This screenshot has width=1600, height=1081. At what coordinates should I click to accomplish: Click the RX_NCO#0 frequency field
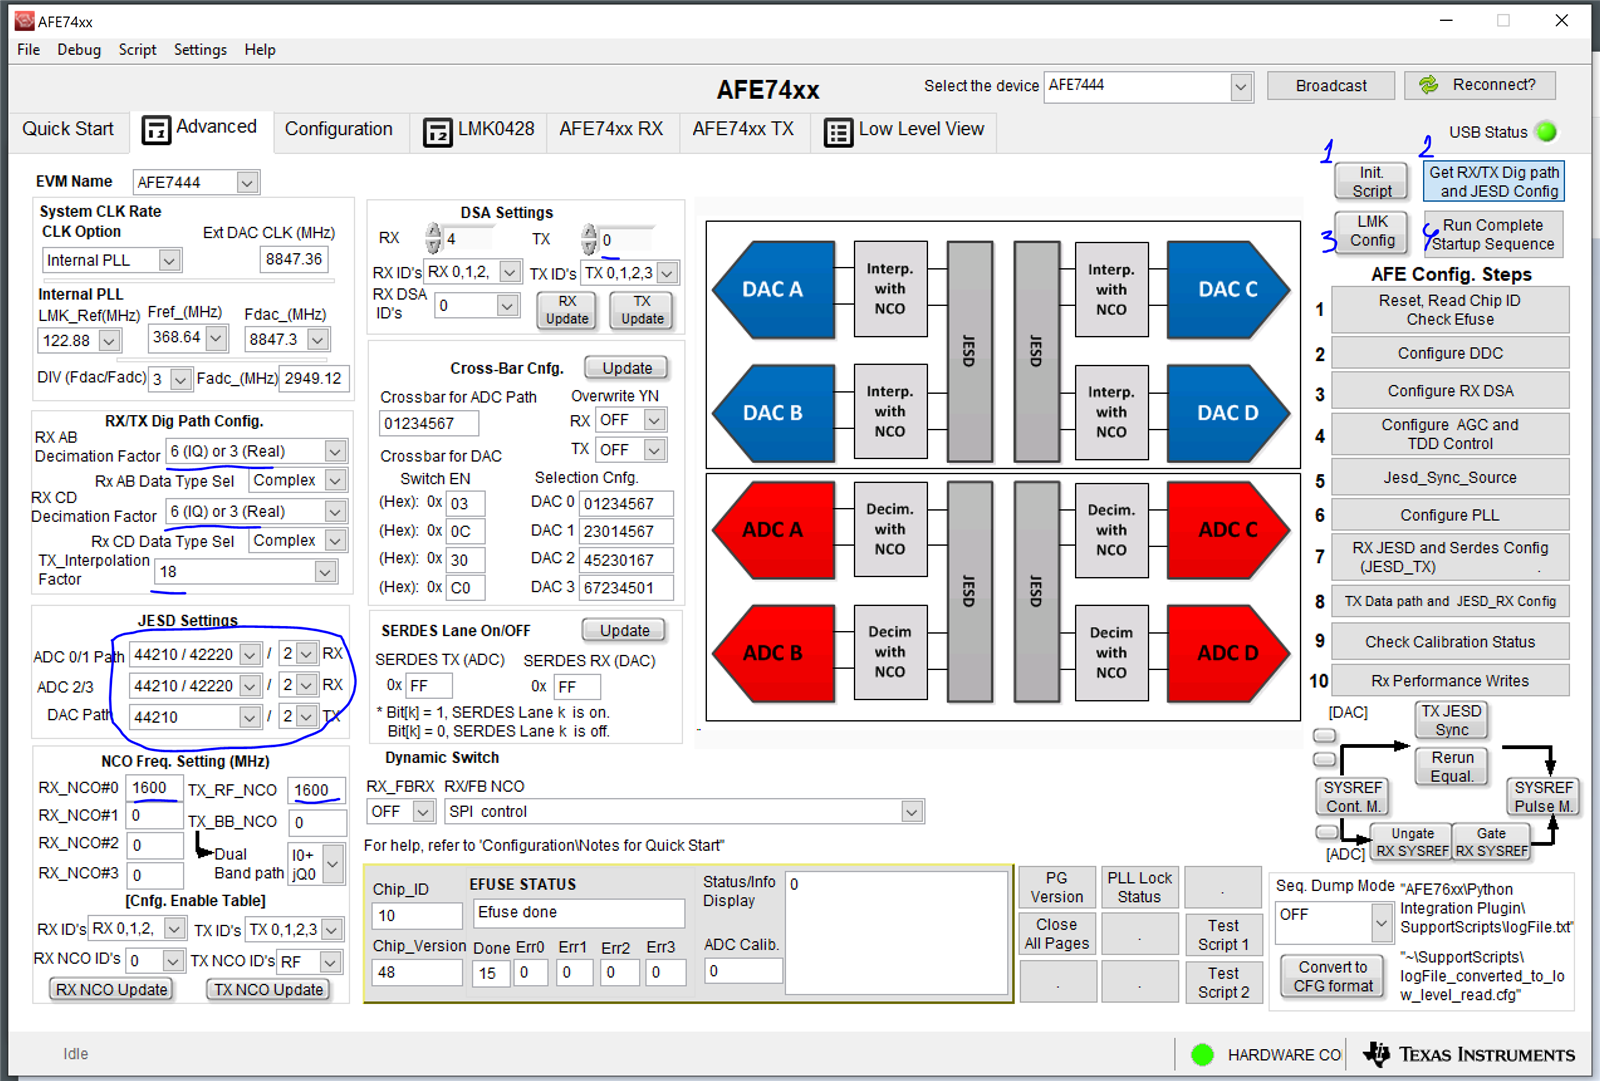tap(155, 788)
